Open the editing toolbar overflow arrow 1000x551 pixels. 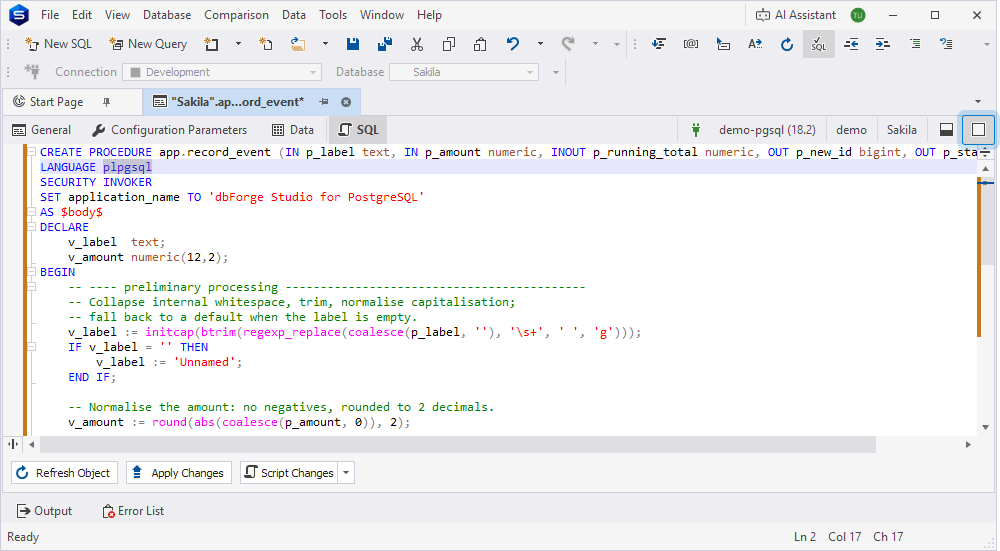click(x=986, y=44)
